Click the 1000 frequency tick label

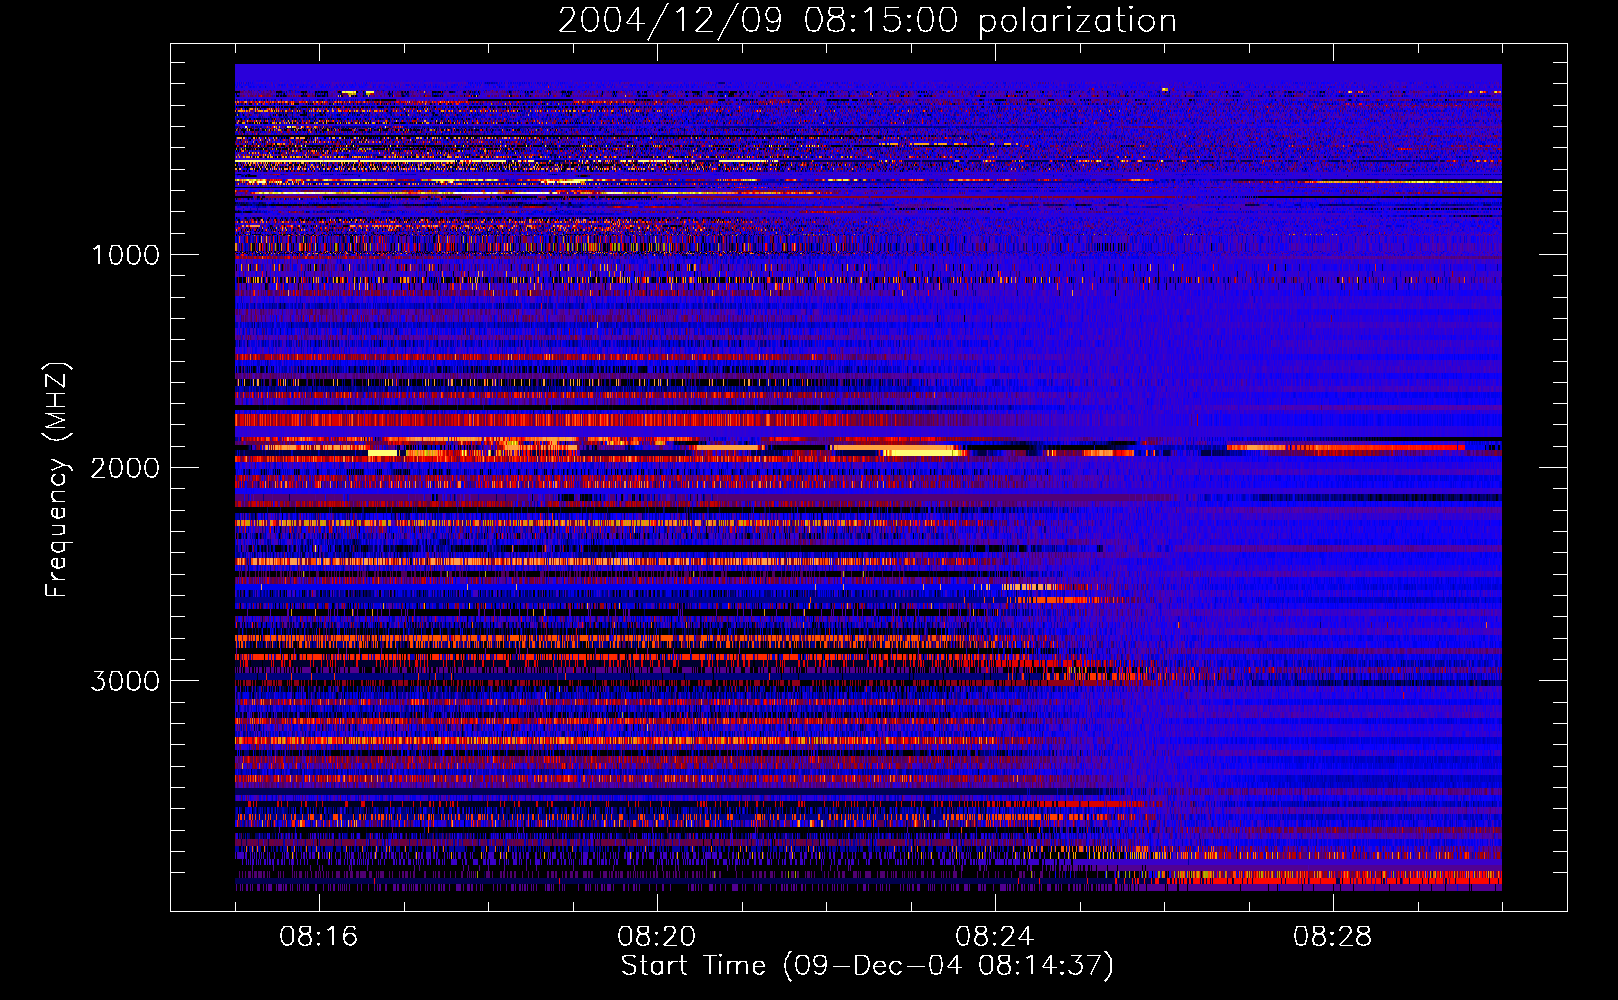pyautogui.click(x=126, y=255)
